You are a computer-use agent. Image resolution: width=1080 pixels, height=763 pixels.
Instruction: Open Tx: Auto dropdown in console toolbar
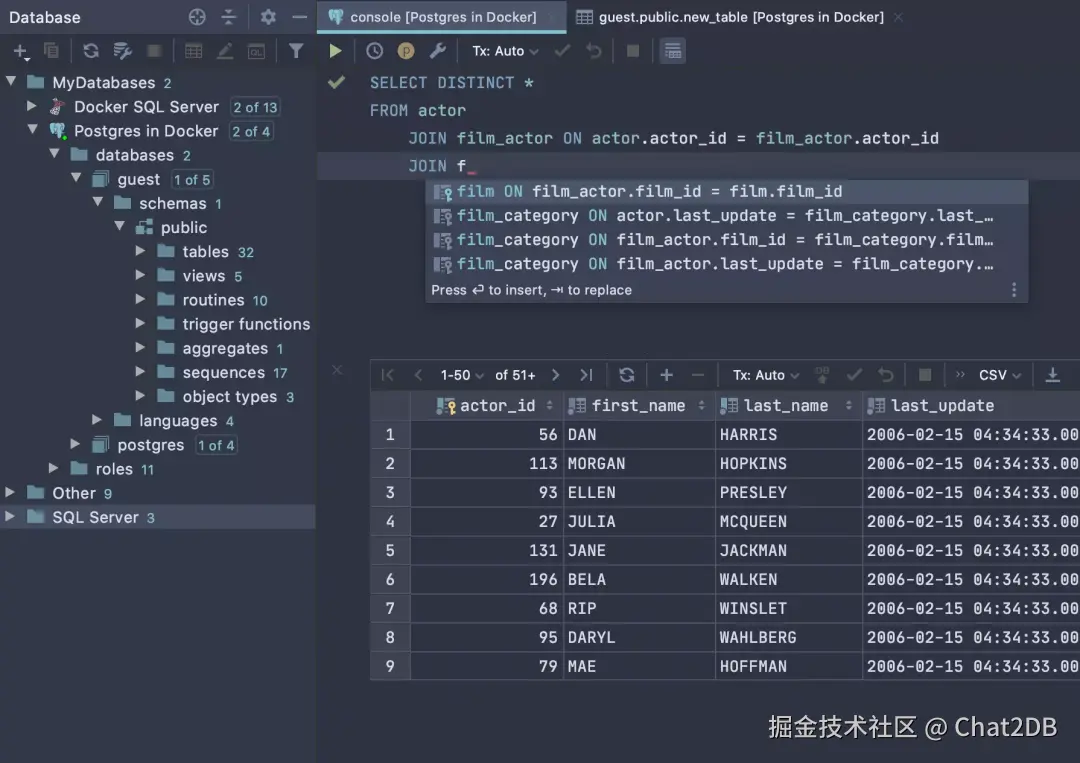[505, 51]
